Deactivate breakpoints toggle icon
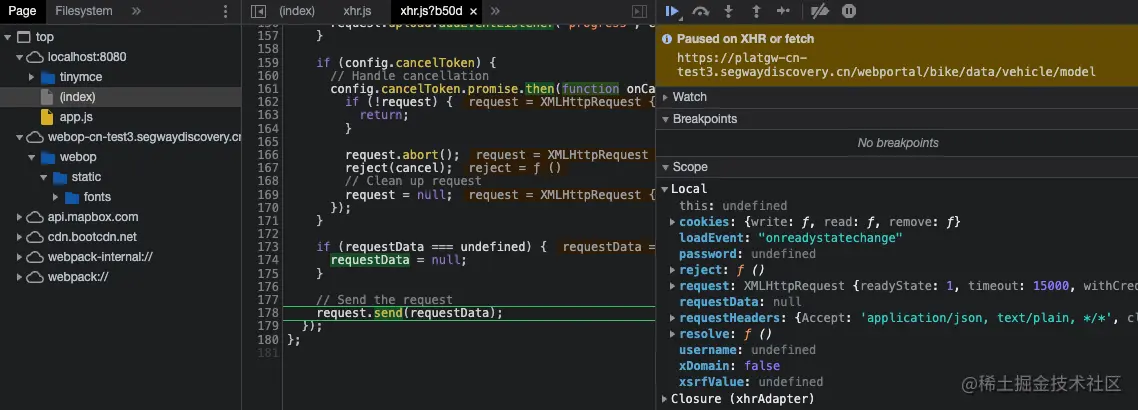 click(x=820, y=11)
